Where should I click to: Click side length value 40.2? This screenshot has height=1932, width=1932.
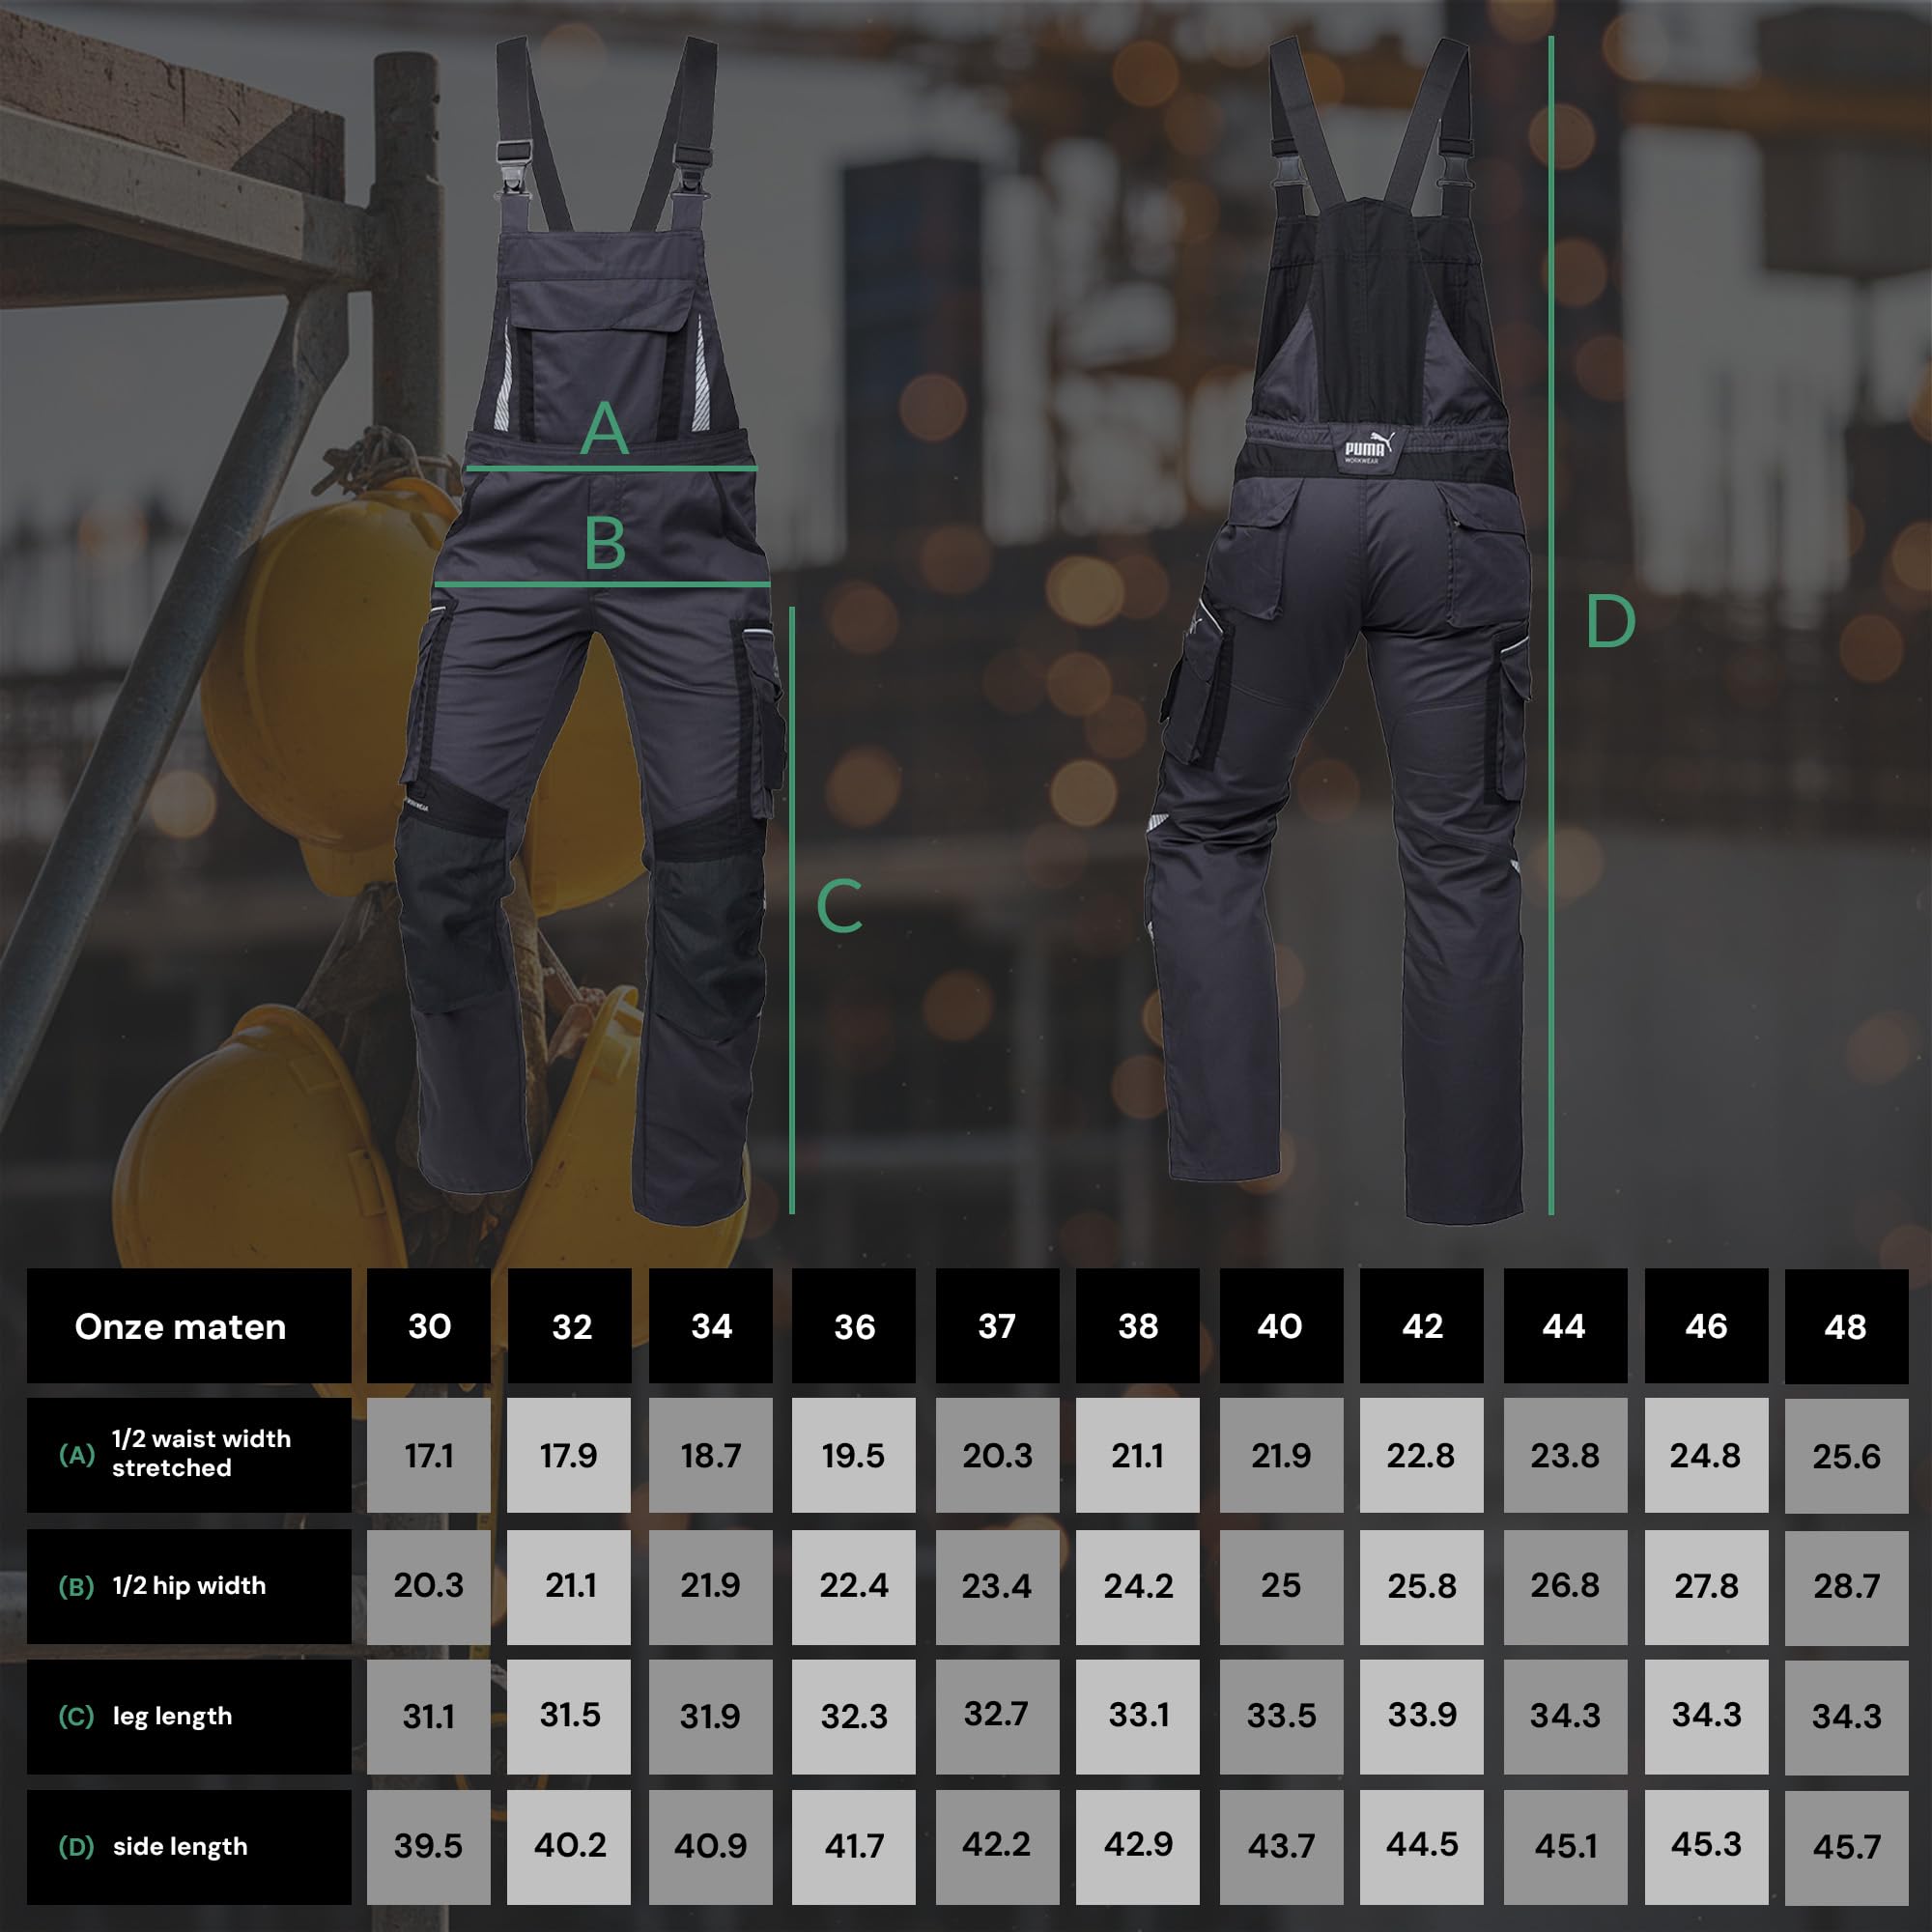(x=569, y=1847)
